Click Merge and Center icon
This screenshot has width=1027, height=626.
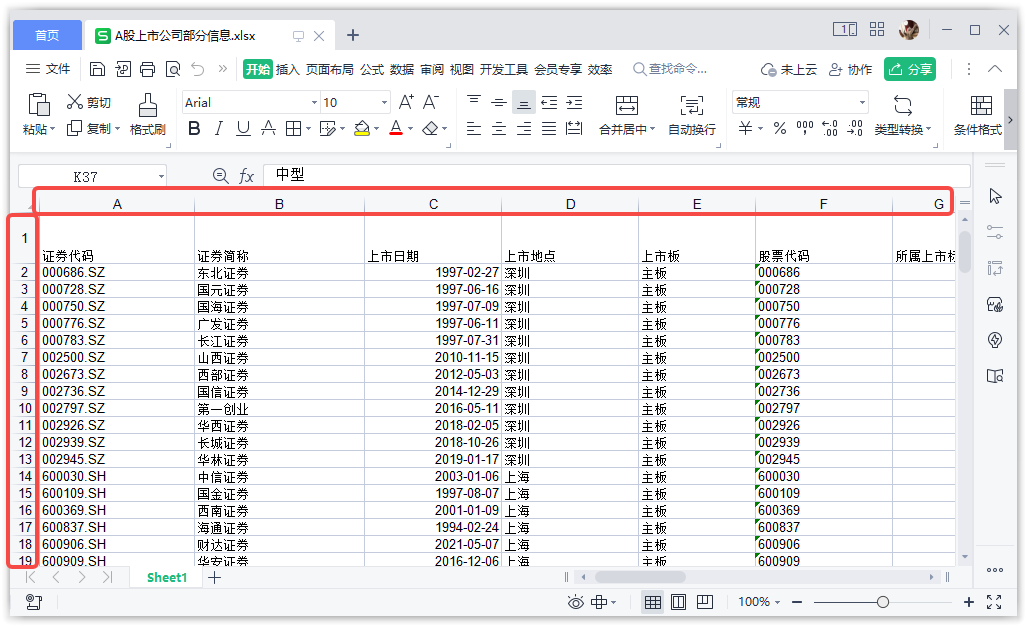[626, 105]
